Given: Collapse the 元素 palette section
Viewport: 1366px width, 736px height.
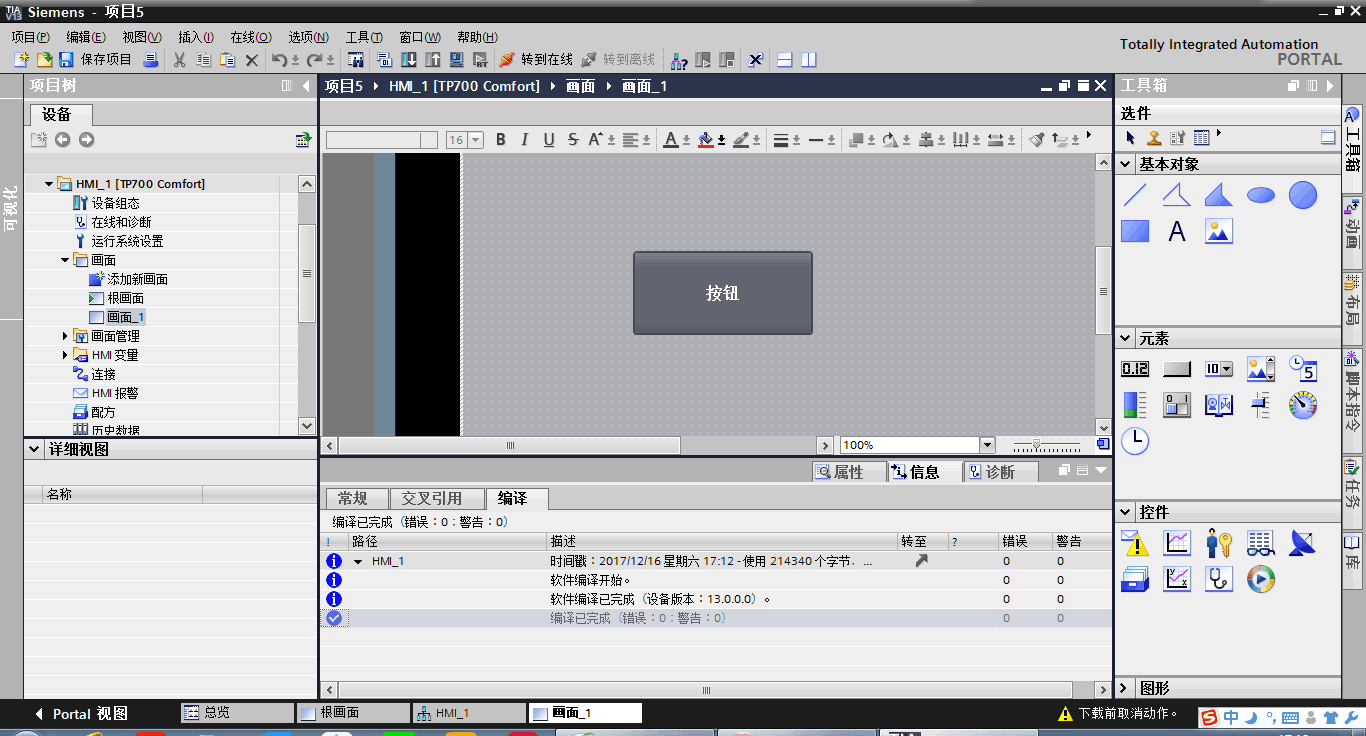Looking at the screenshot, I should coord(1126,339).
